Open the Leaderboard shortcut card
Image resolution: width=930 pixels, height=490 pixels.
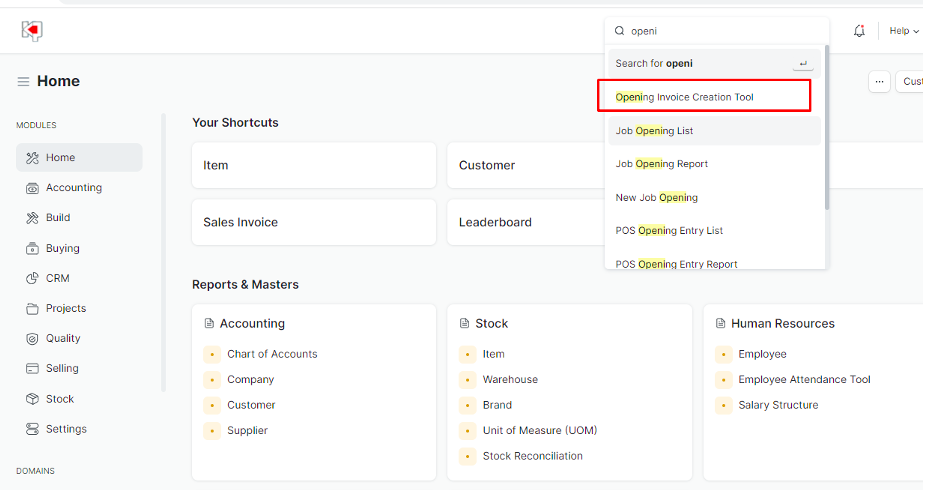tap(495, 222)
